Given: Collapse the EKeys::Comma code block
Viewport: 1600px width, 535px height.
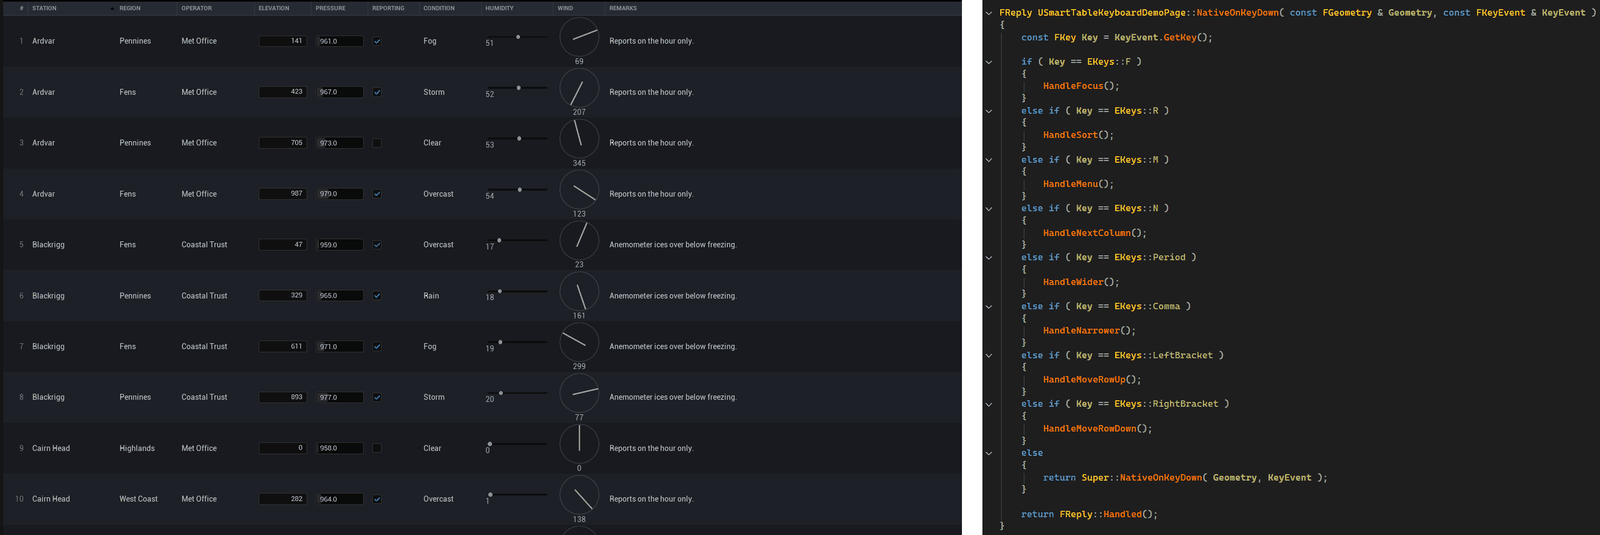Looking at the screenshot, I should [x=989, y=307].
